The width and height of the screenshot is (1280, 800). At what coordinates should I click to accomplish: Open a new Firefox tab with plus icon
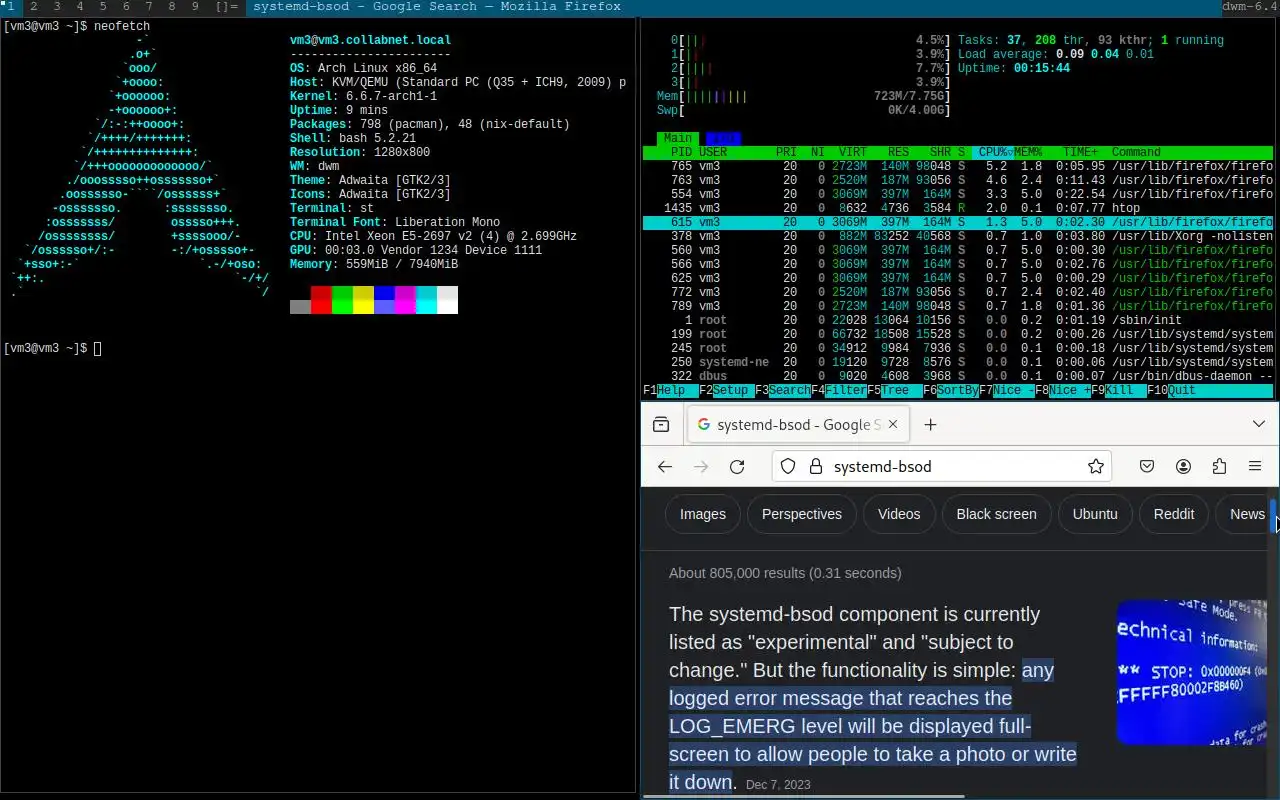(930, 425)
